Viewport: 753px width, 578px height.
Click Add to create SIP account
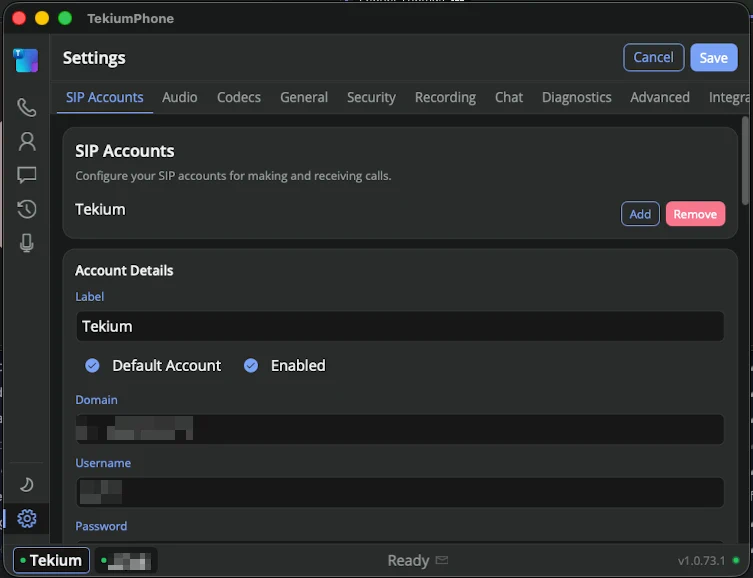(x=640, y=214)
